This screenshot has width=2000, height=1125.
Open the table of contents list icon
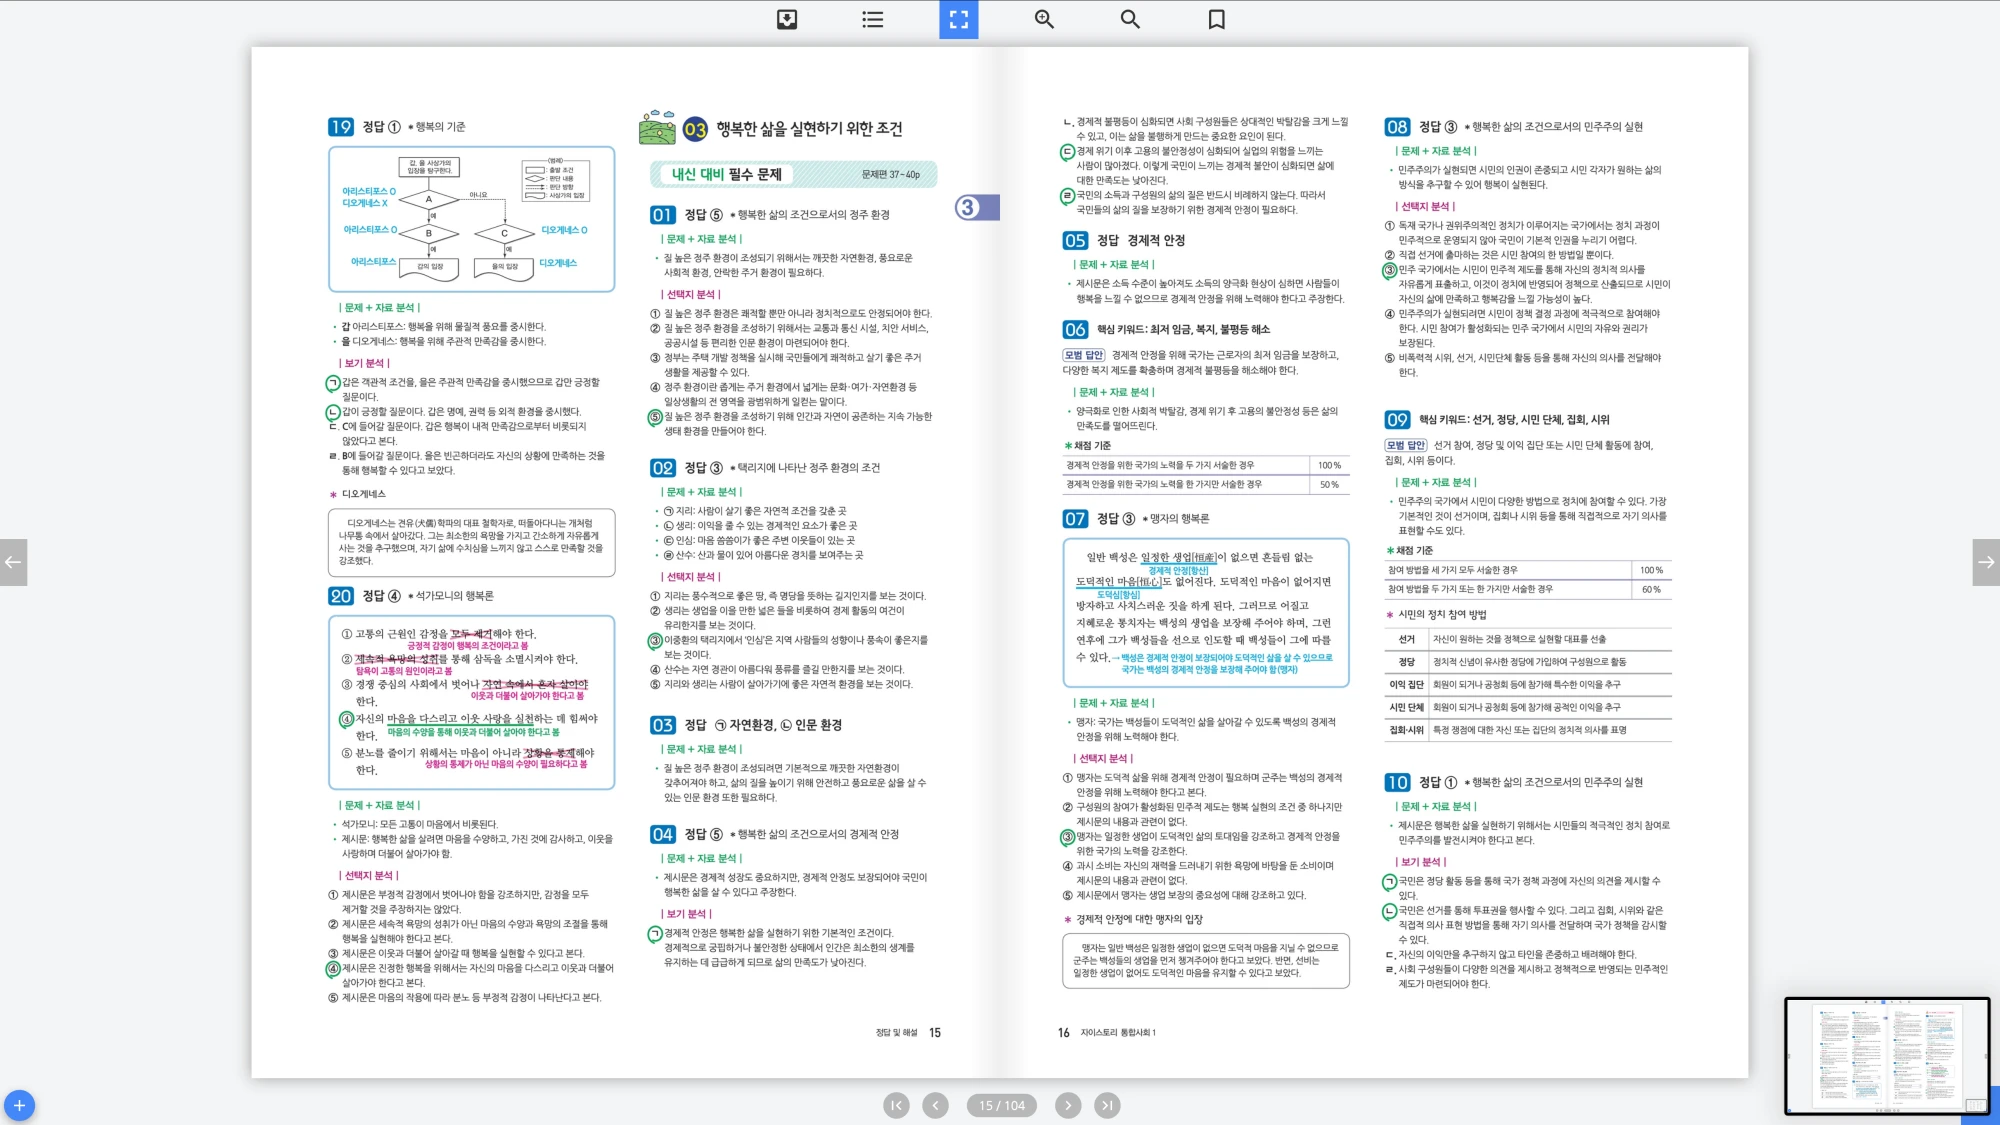(872, 19)
